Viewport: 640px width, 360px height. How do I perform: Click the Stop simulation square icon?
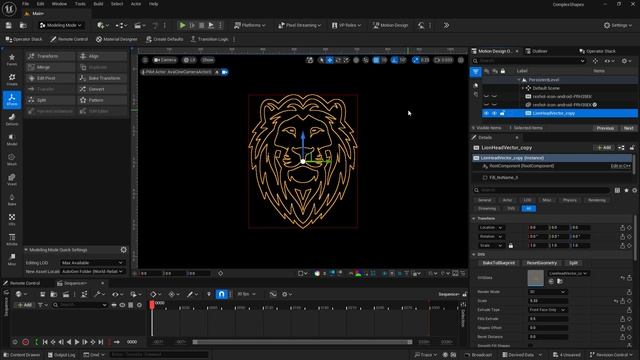(x=202, y=25)
